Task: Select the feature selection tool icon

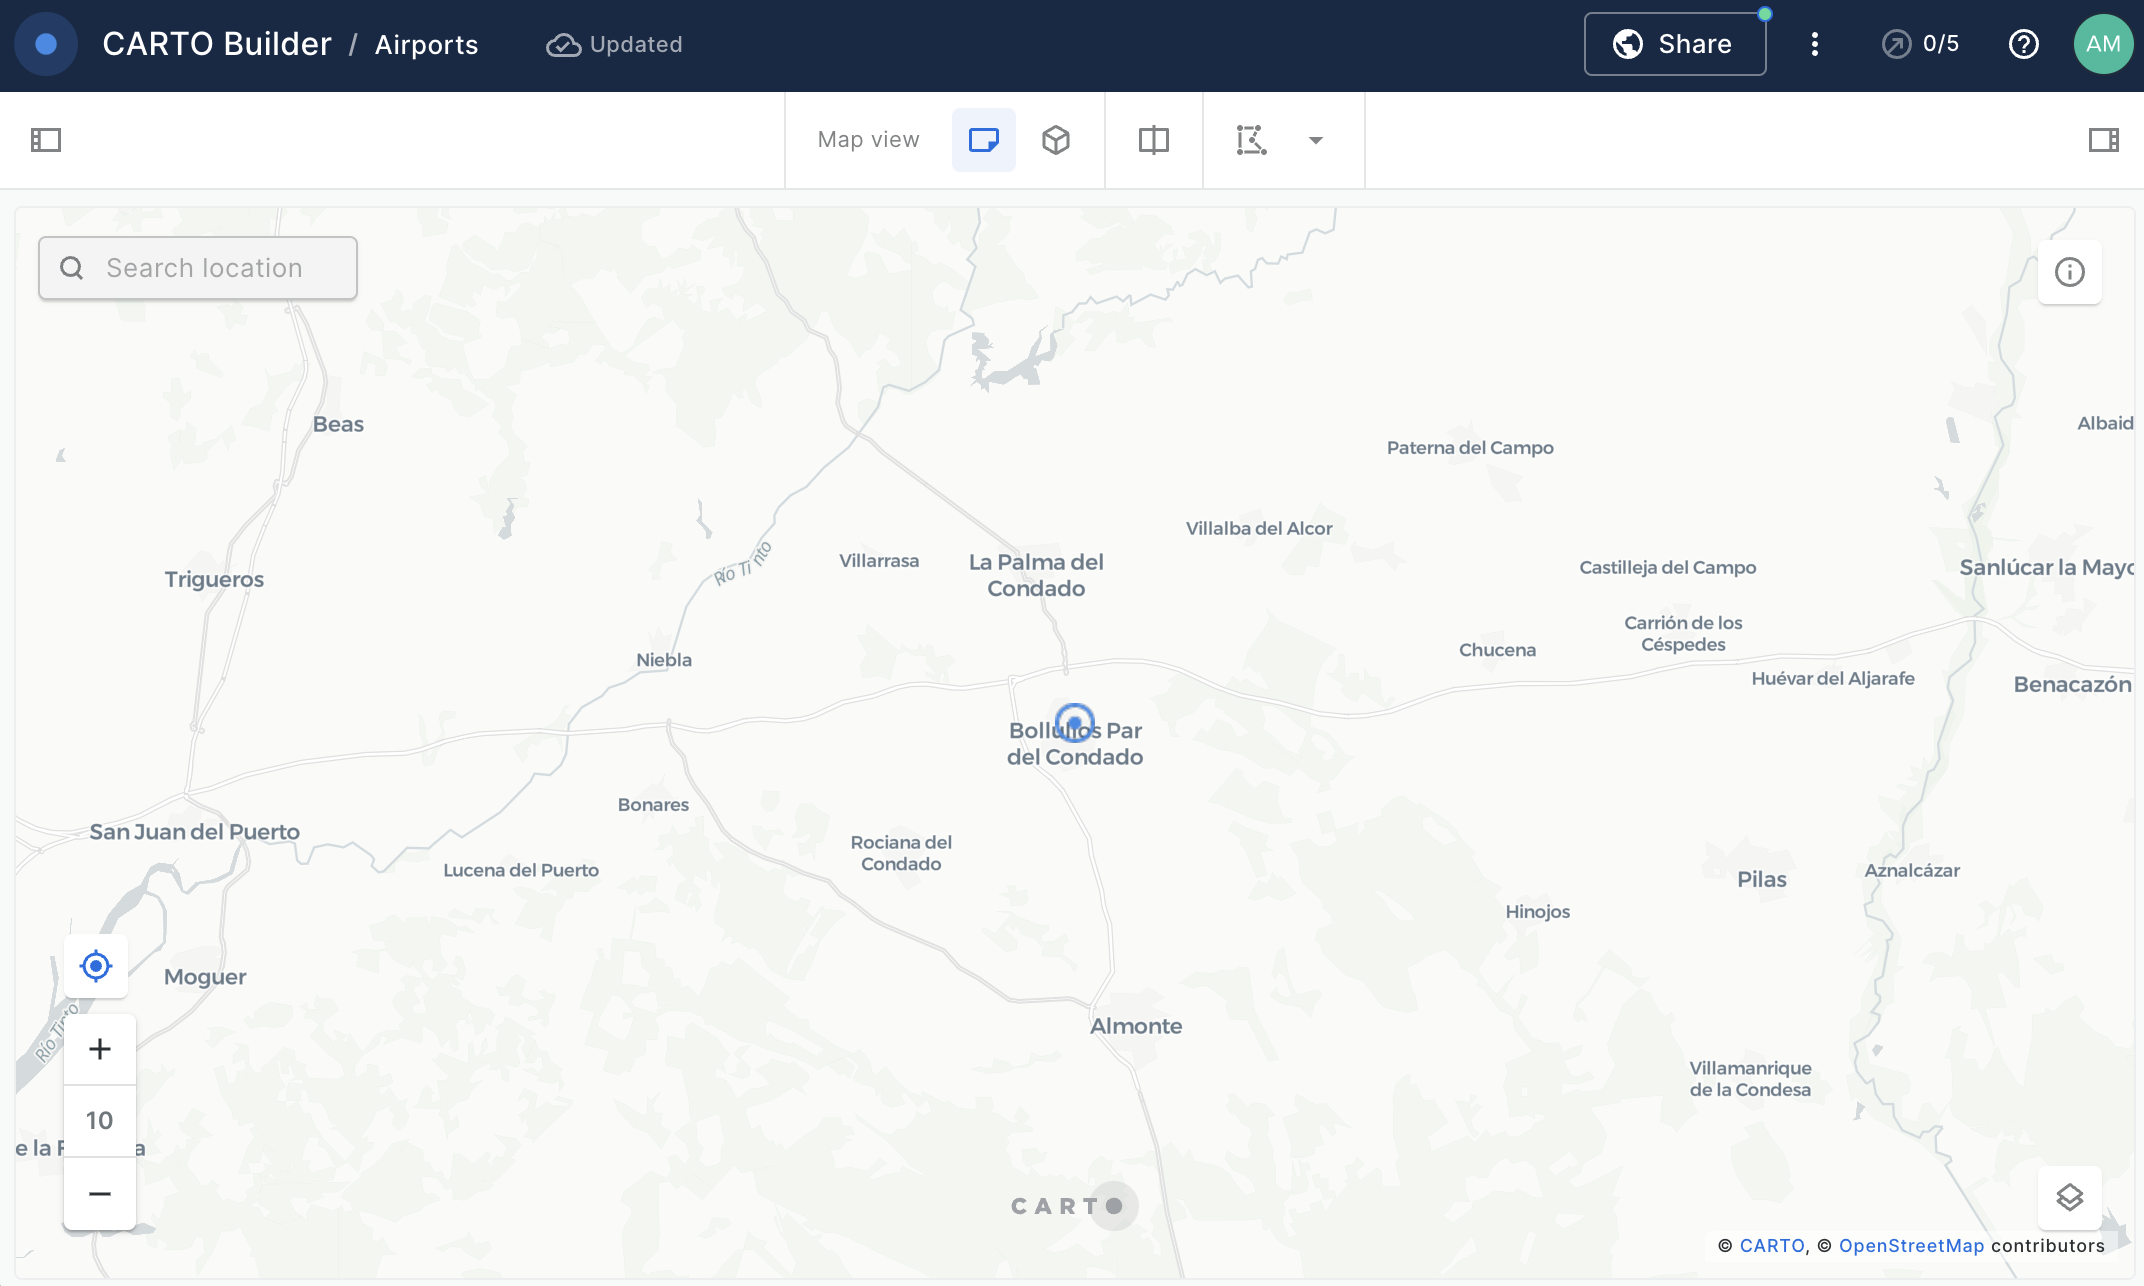Action: click(1251, 140)
